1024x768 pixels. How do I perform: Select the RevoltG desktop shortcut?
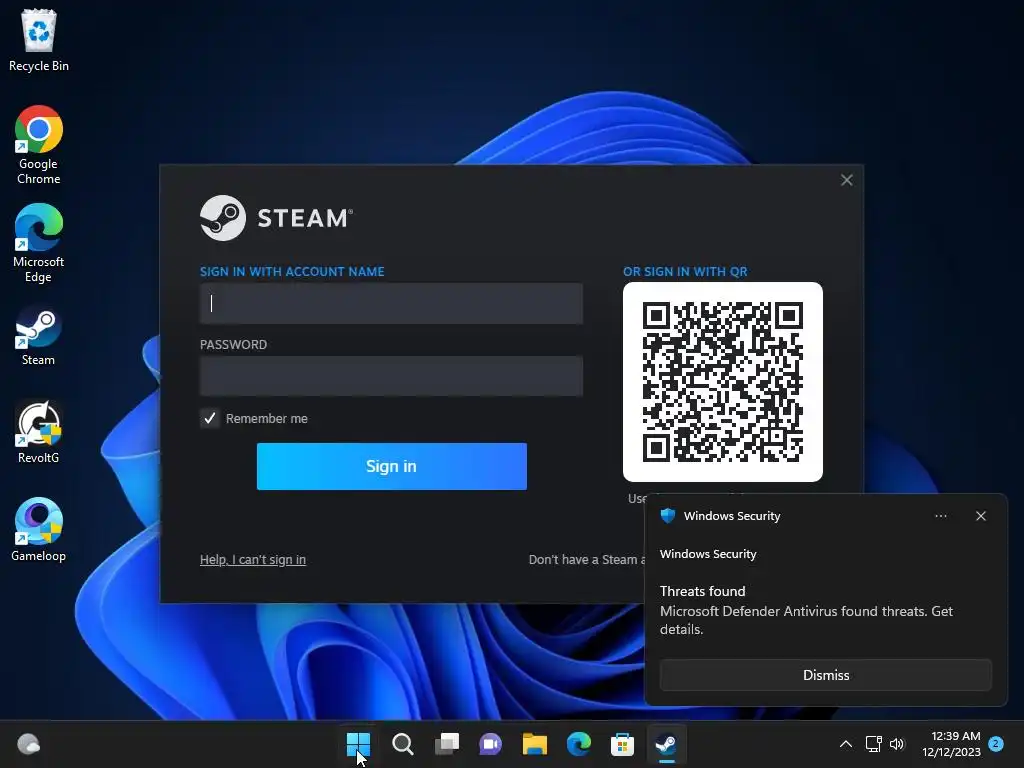39,432
